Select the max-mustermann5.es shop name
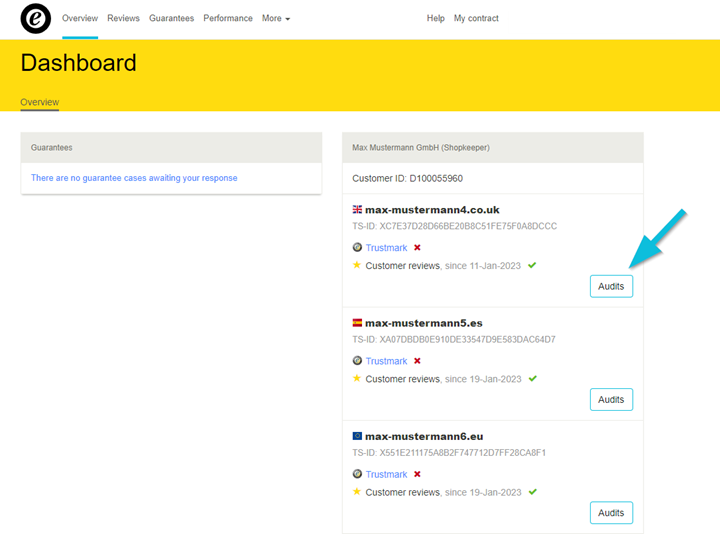 (x=424, y=323)
